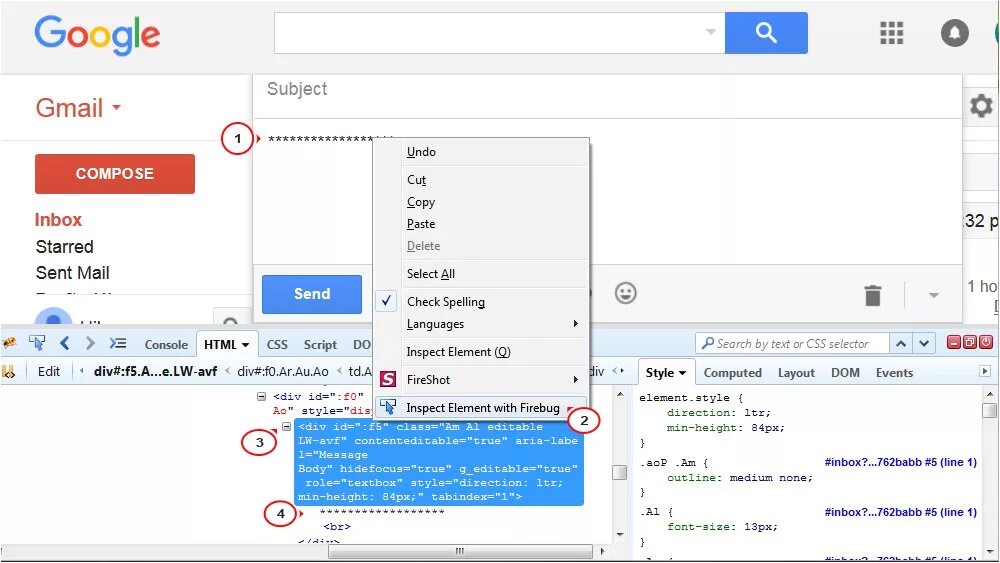The image size is (1000, 563).
Task: Click the Google logo
Action: click(97, 35)
